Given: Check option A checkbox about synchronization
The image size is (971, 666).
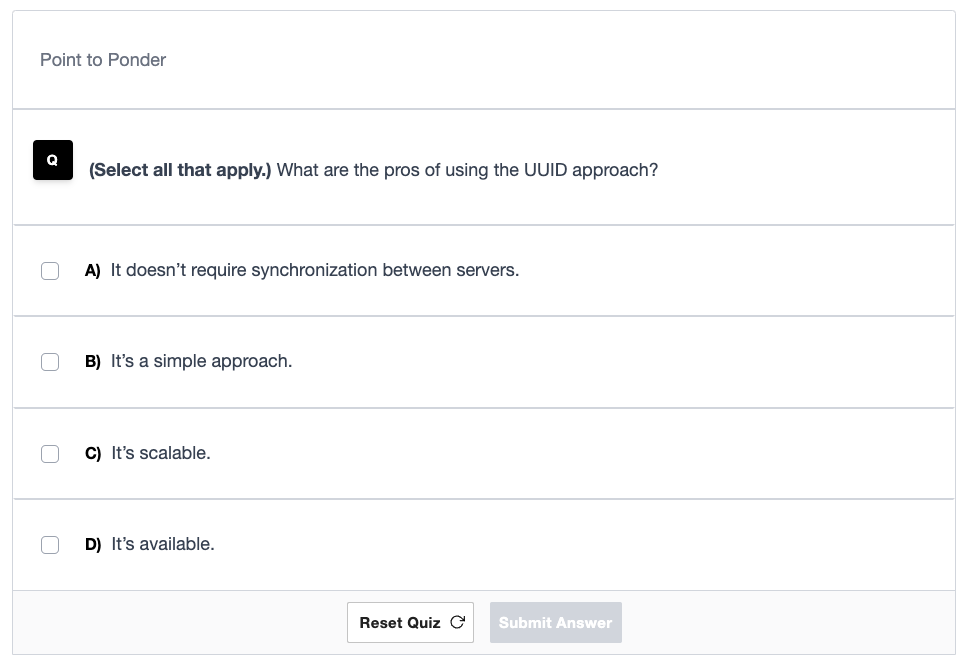Looking at the screenshot, I should (x=50, y=271).
